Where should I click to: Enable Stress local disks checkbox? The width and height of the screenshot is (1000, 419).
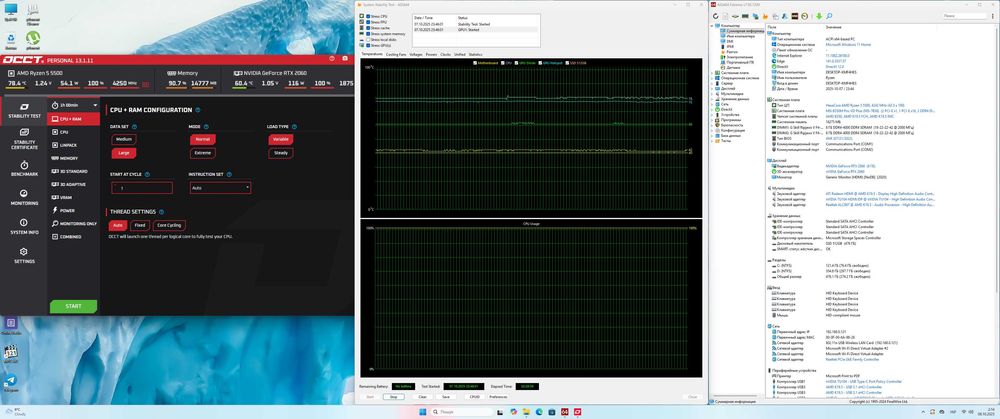pyautogui.click(x=367, y=40)
